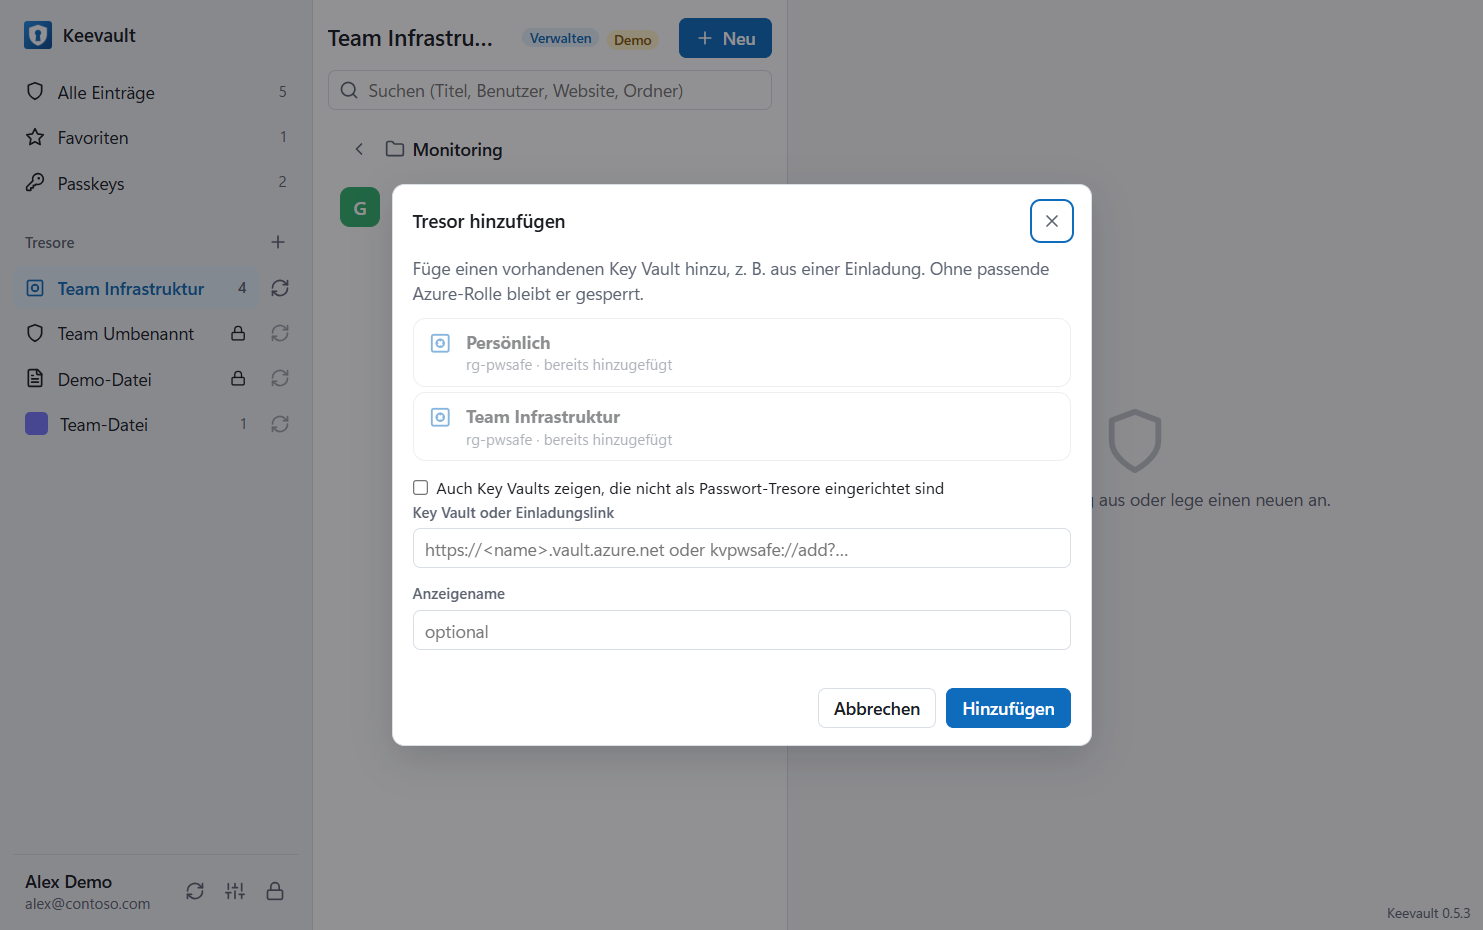Go back with the chevron beside Monitoring
The height and width of the screenshot is (930, 1483).
pyautogui.click(x=359, y=149)
